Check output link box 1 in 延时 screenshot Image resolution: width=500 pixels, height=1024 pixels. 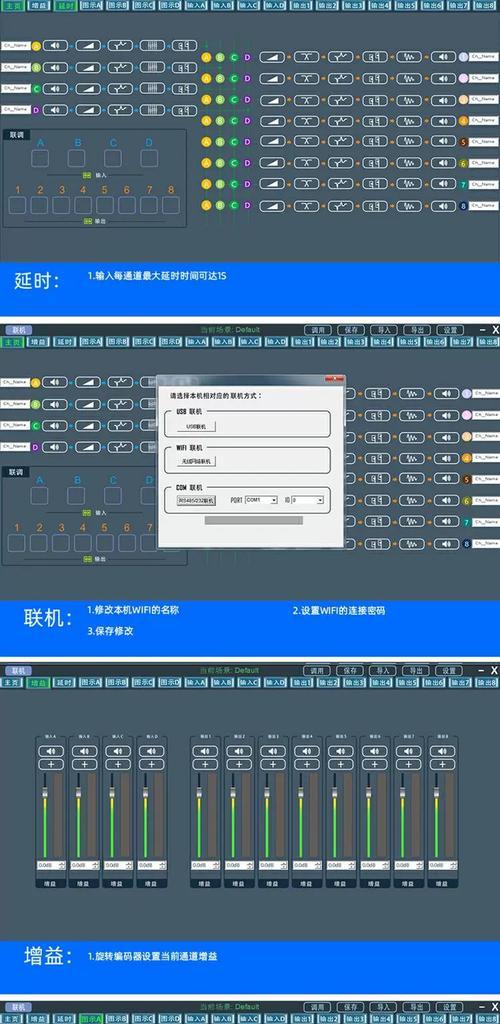18,205
